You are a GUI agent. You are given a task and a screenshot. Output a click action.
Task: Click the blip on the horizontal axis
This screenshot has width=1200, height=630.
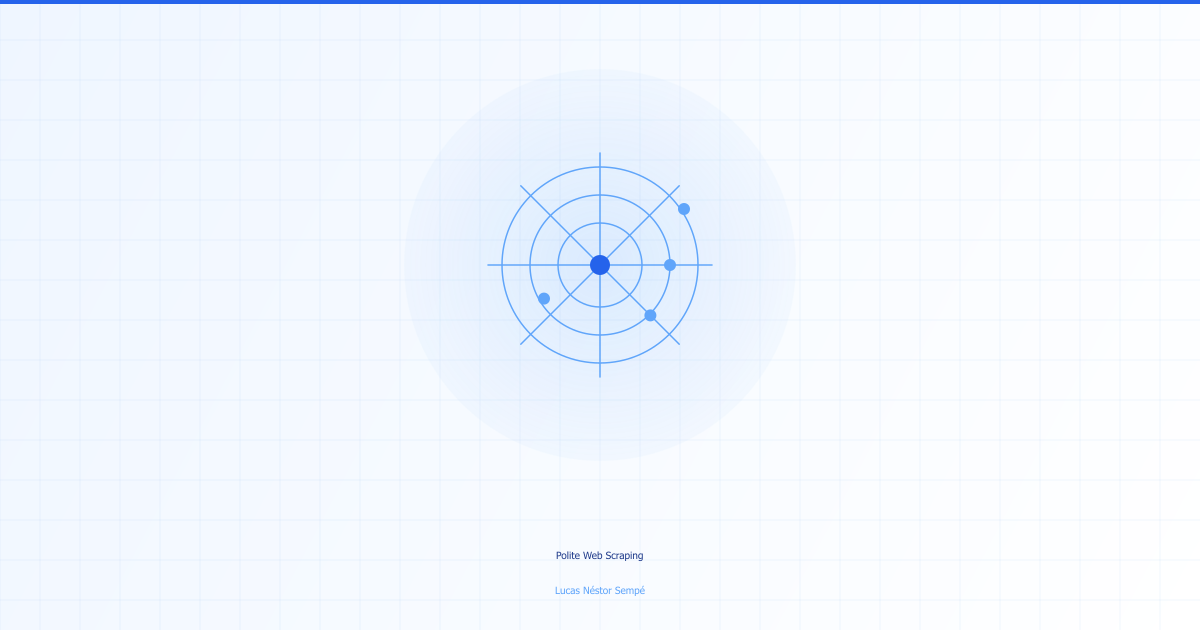pos(670,265)
